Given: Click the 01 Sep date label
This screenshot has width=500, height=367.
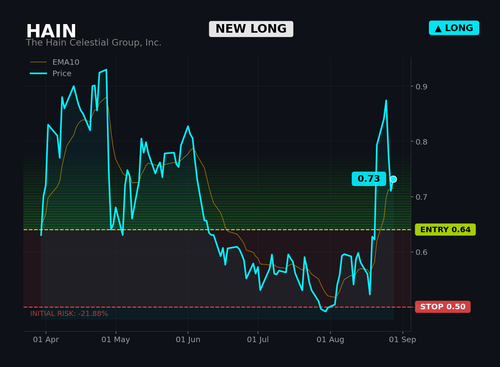Looking at the screenshot, I should (402, 340).
